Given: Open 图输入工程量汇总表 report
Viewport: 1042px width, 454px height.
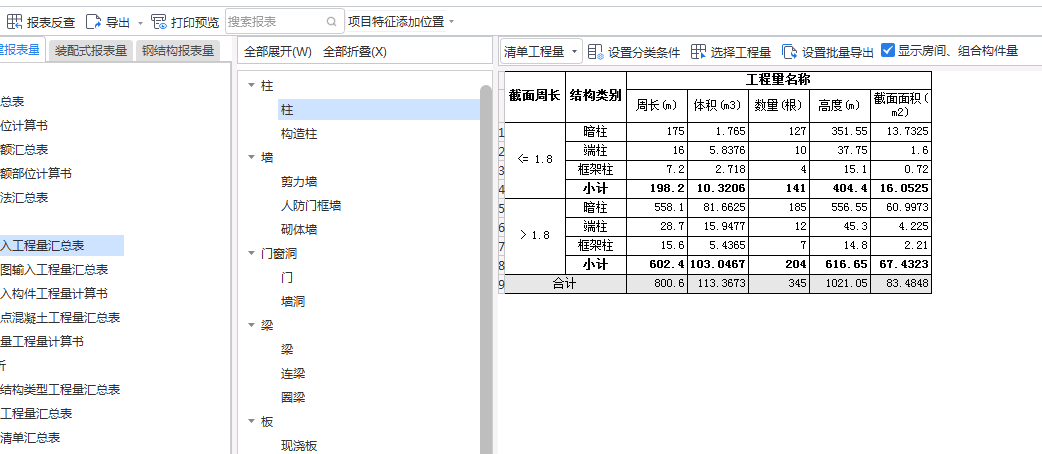Looking at the screenshot, I should point(54,269).
